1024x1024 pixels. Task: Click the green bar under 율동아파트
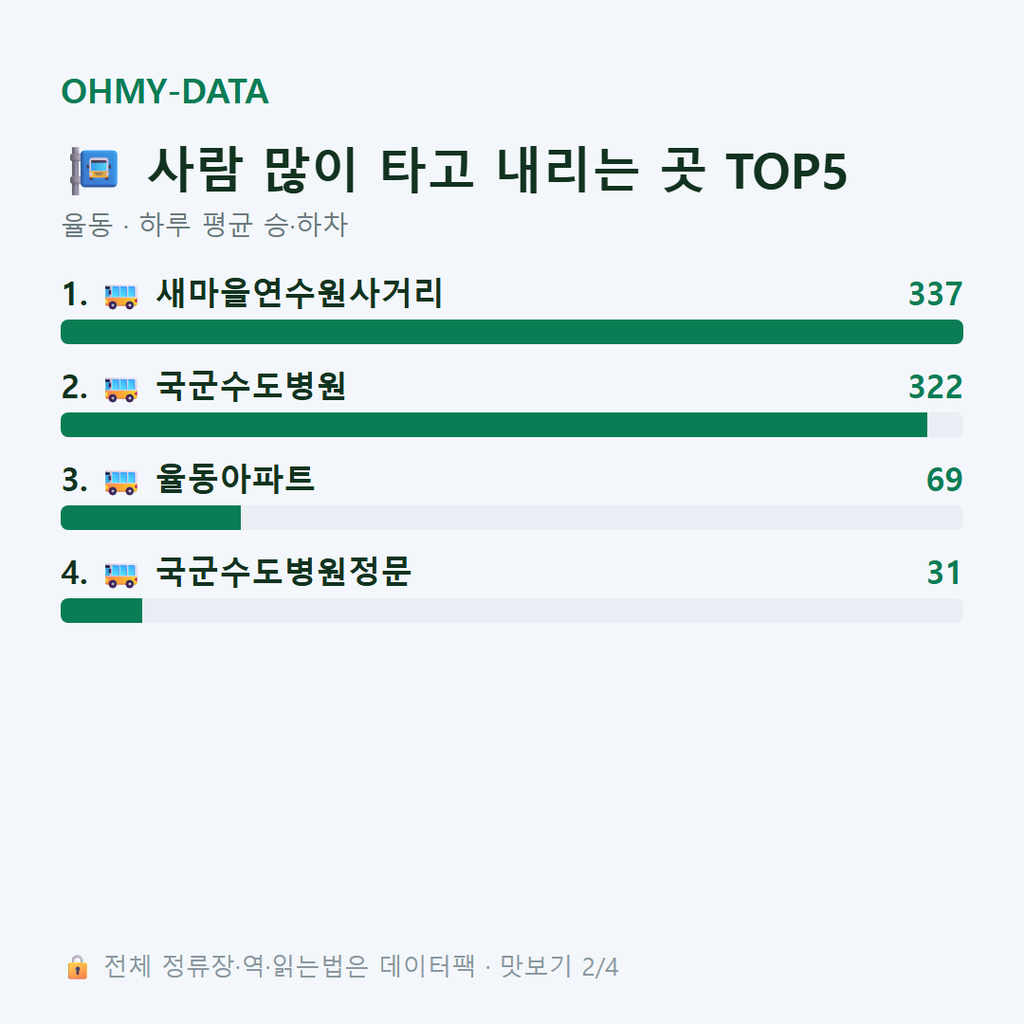tap(151, 518)
